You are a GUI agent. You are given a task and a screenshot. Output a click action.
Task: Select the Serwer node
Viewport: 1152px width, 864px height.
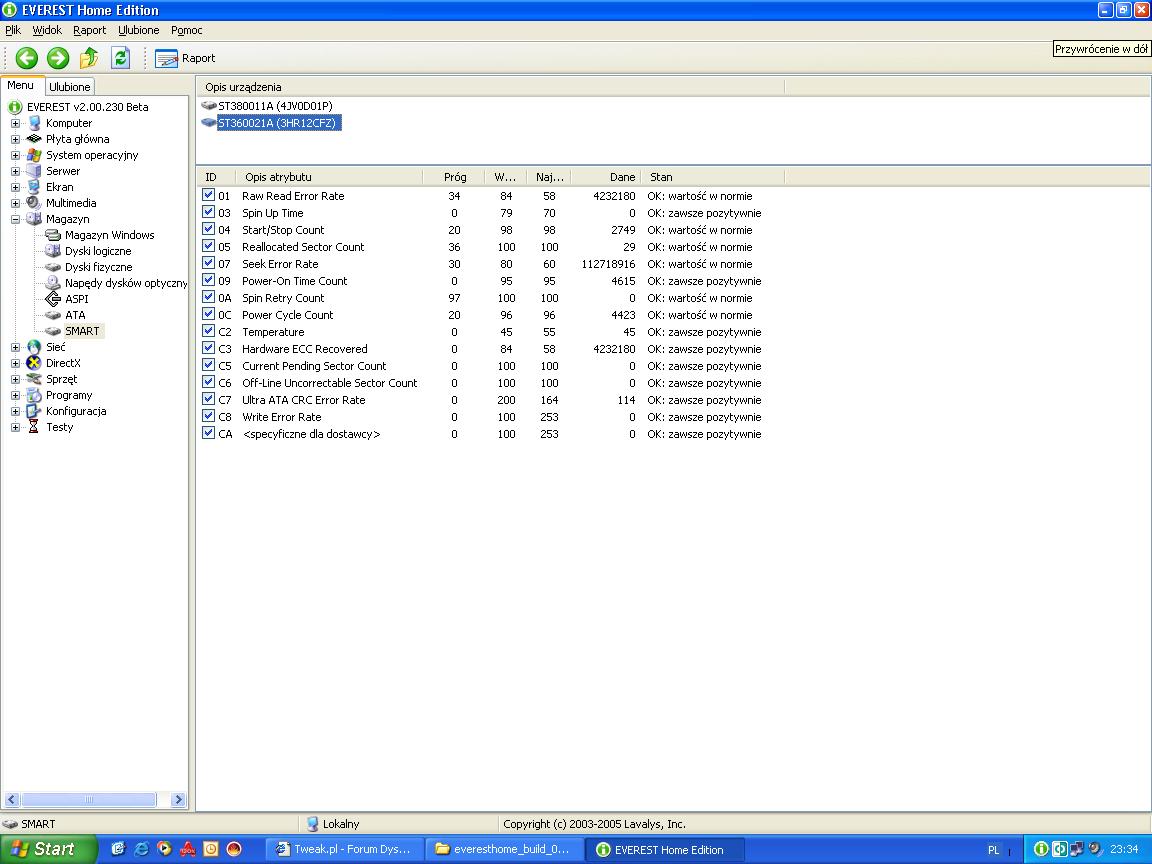[x=62, y=171]
